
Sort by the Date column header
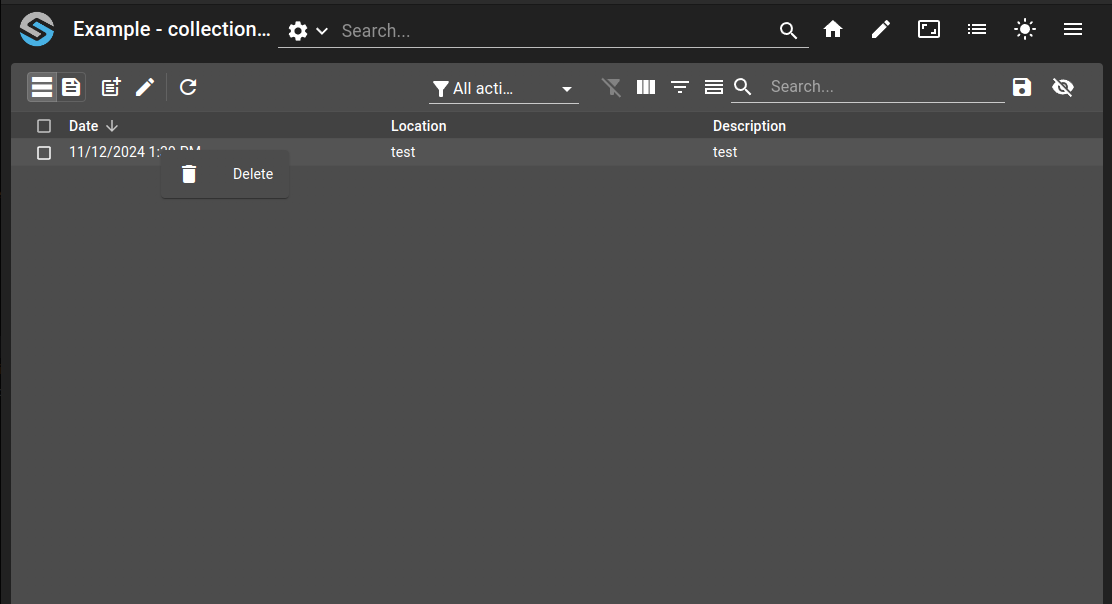click(84, 126)
